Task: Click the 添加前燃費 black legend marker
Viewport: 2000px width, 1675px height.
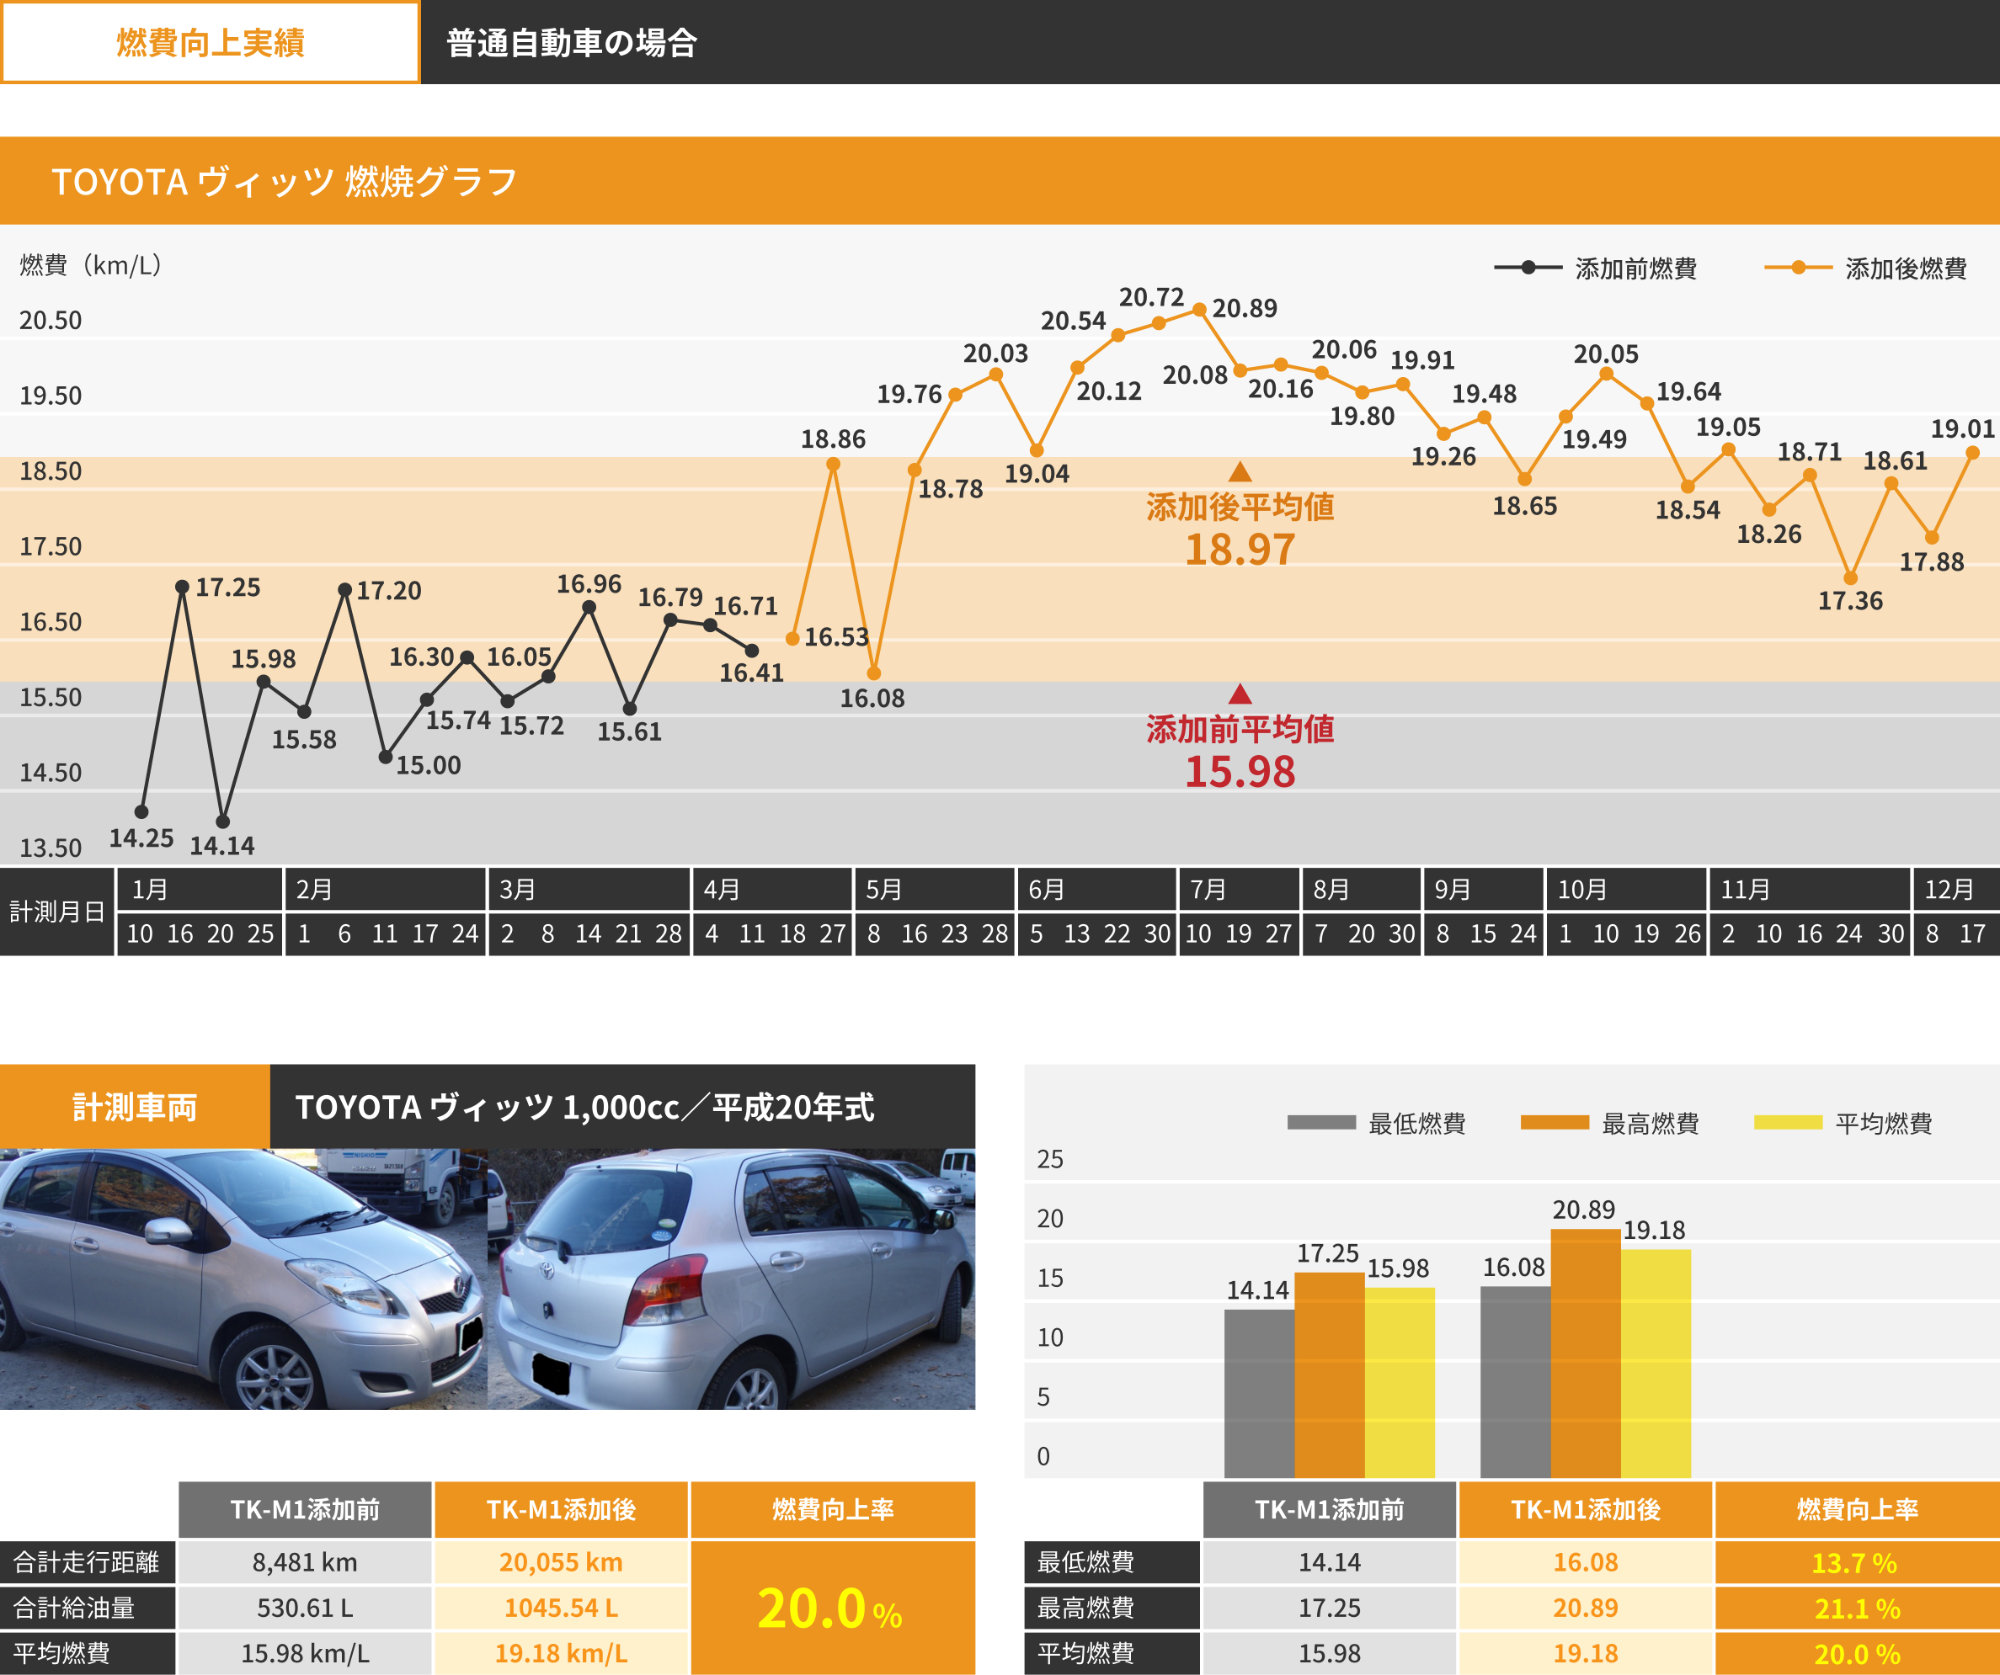Action: (1528, 267)
